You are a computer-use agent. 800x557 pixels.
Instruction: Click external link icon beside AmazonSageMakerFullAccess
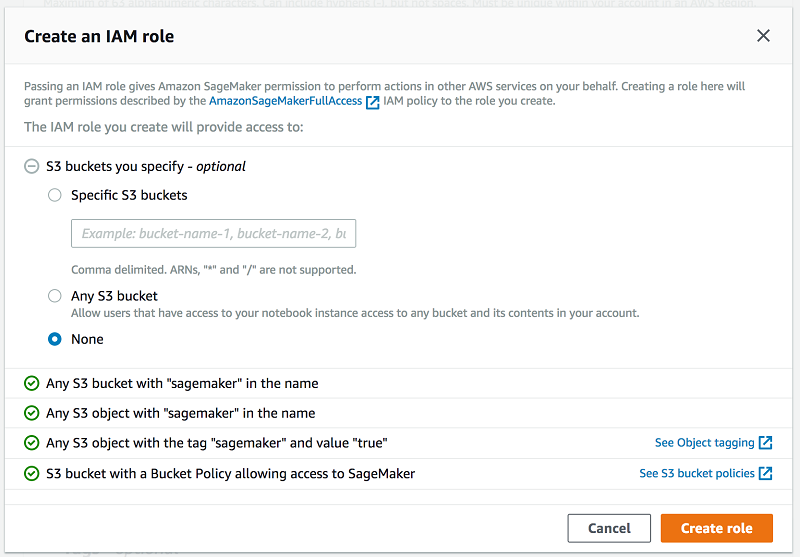[x=373, y=102]
